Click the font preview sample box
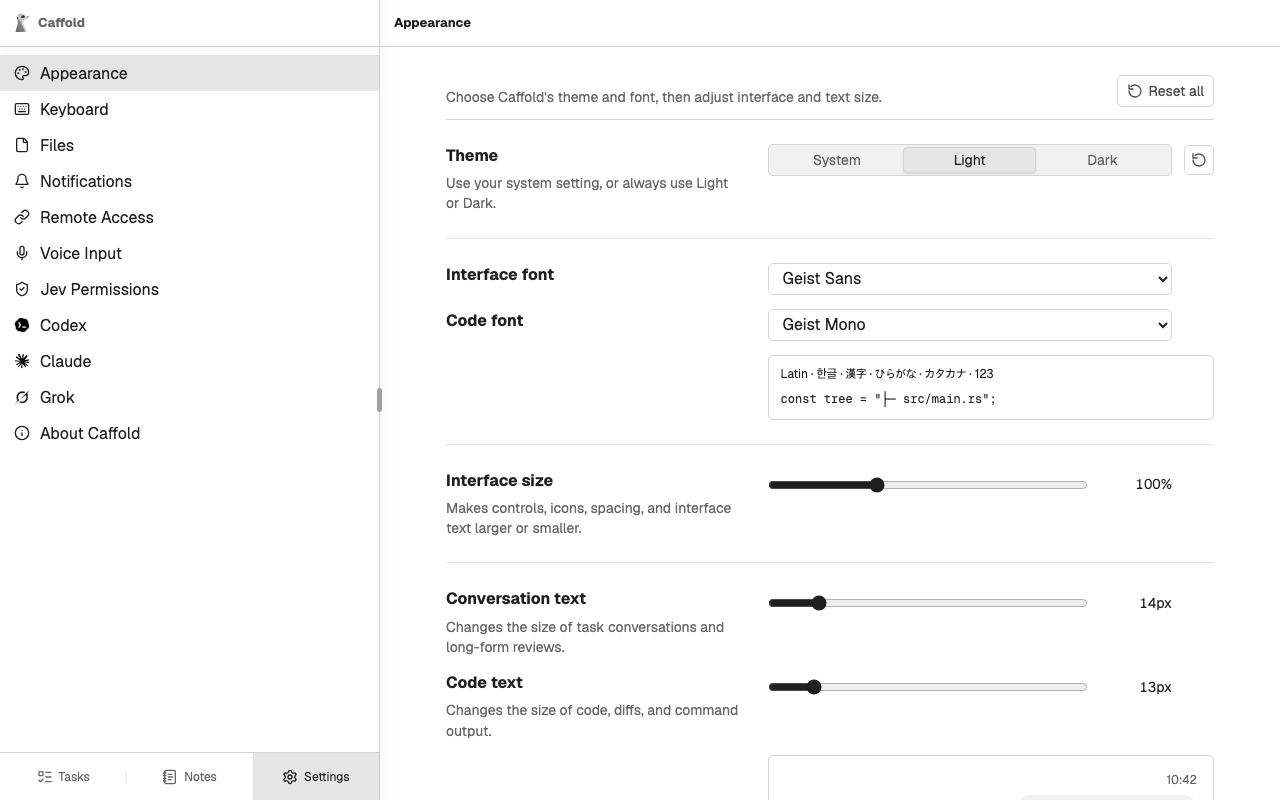 pos(991,387)
